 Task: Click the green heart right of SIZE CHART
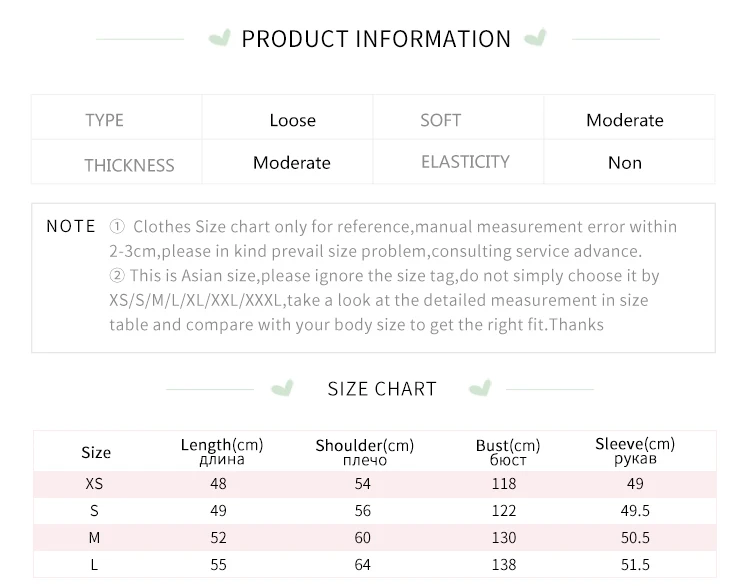pyautogui.click(x=481, y=388)
